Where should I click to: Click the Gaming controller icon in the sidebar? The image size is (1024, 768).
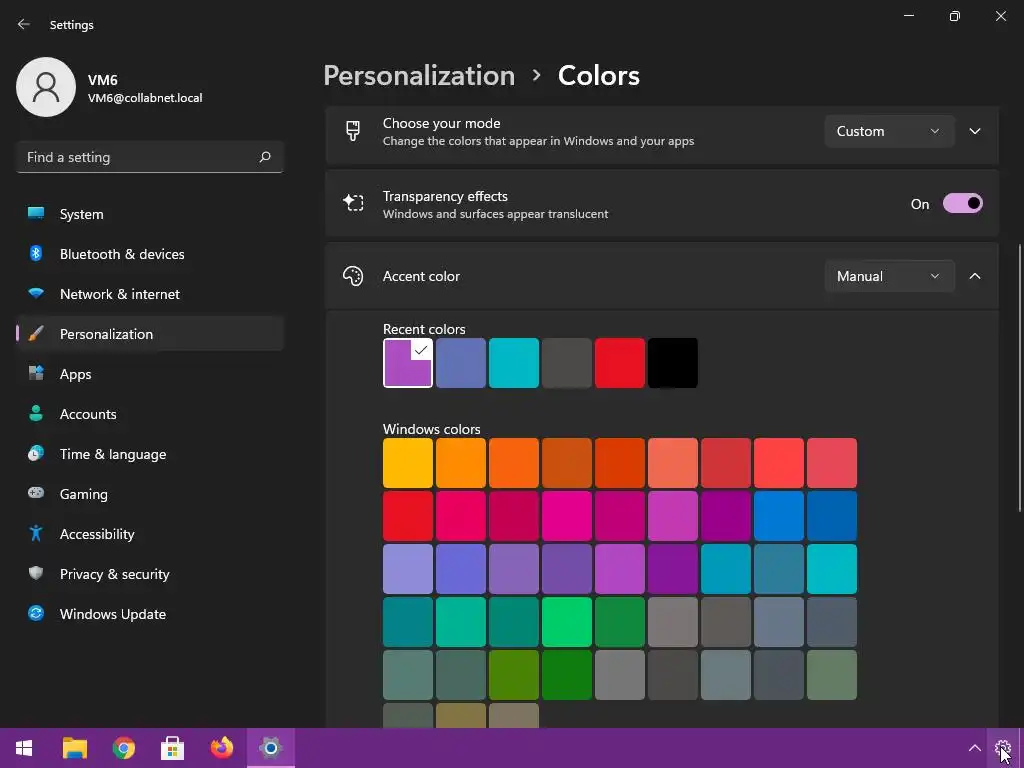click(x=36, y=493)
